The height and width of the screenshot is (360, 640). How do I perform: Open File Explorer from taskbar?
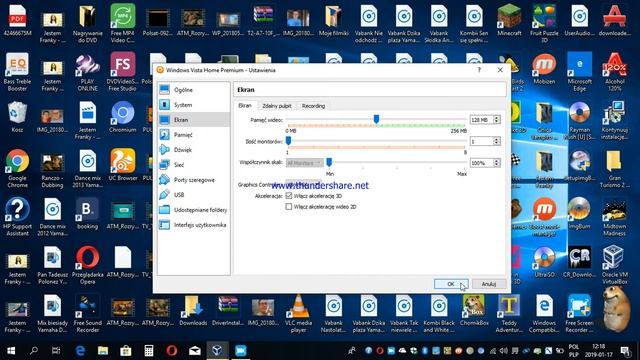[x=103, y=351]
